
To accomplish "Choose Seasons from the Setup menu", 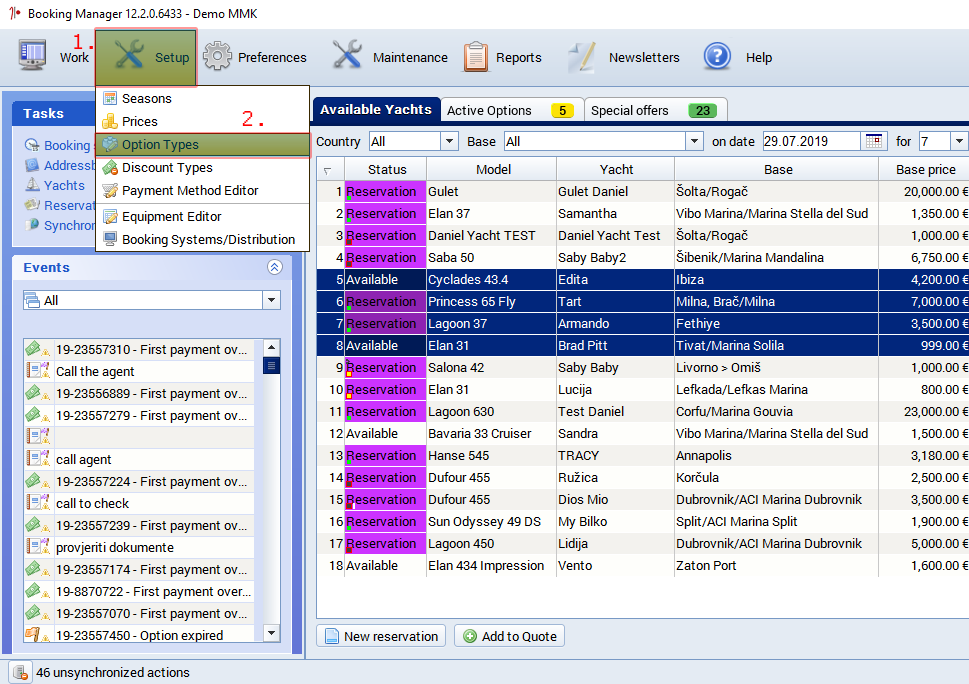I will pyautogui.click(x=202, y=98).
